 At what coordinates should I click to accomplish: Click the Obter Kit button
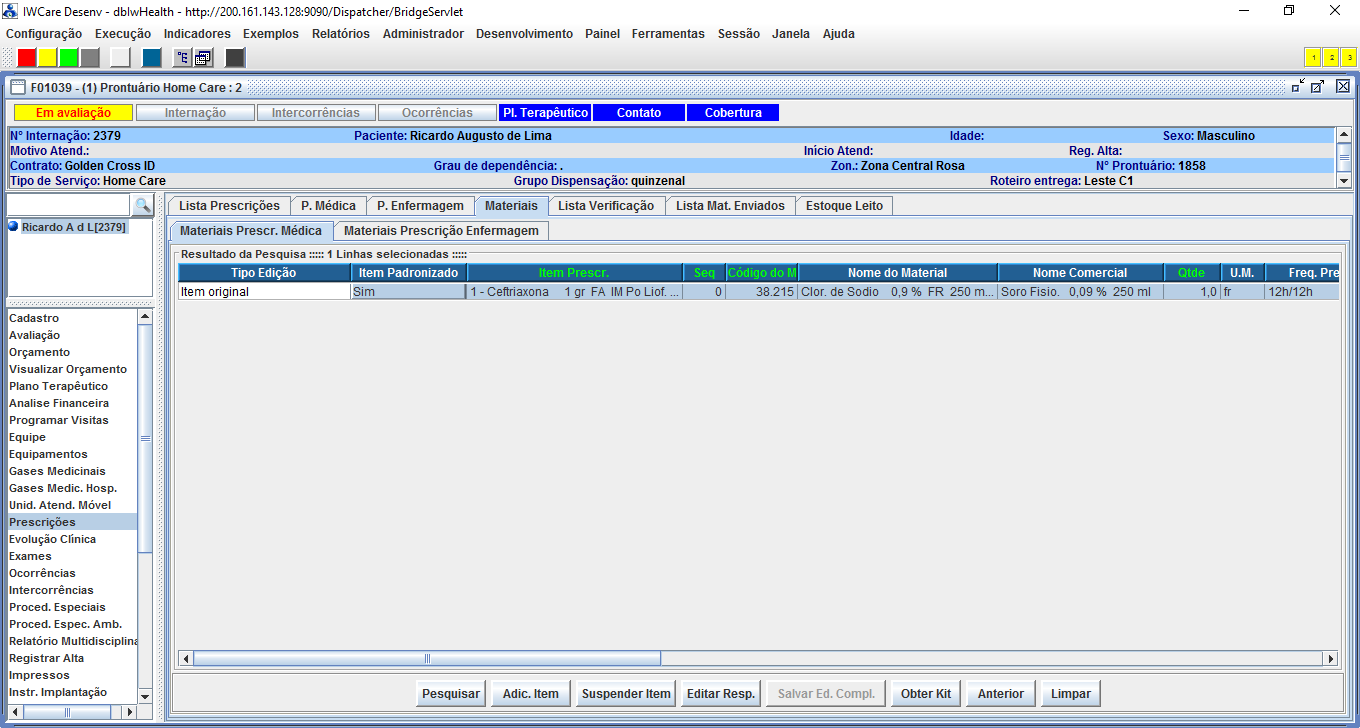tap(925, 694)
